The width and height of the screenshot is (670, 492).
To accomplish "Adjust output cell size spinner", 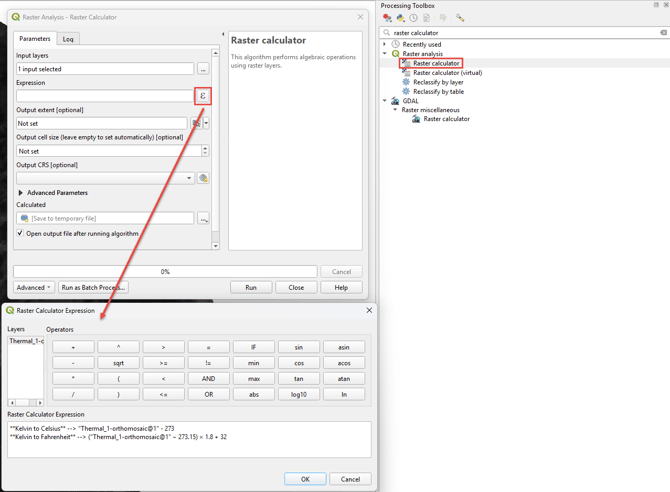I will click(x=206, y=150).
